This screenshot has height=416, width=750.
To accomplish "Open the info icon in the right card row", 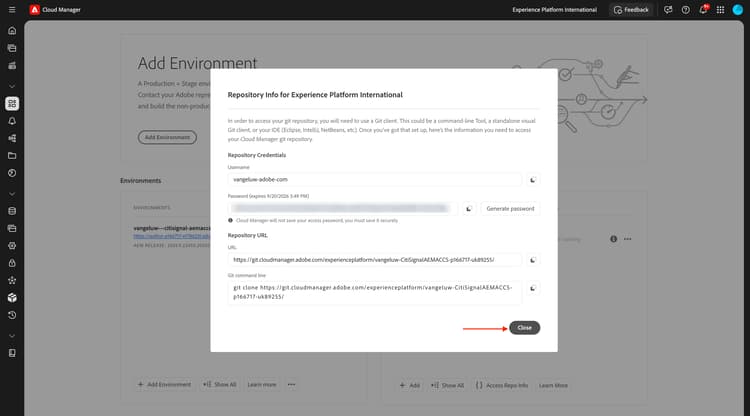I will tap(613, 239).
